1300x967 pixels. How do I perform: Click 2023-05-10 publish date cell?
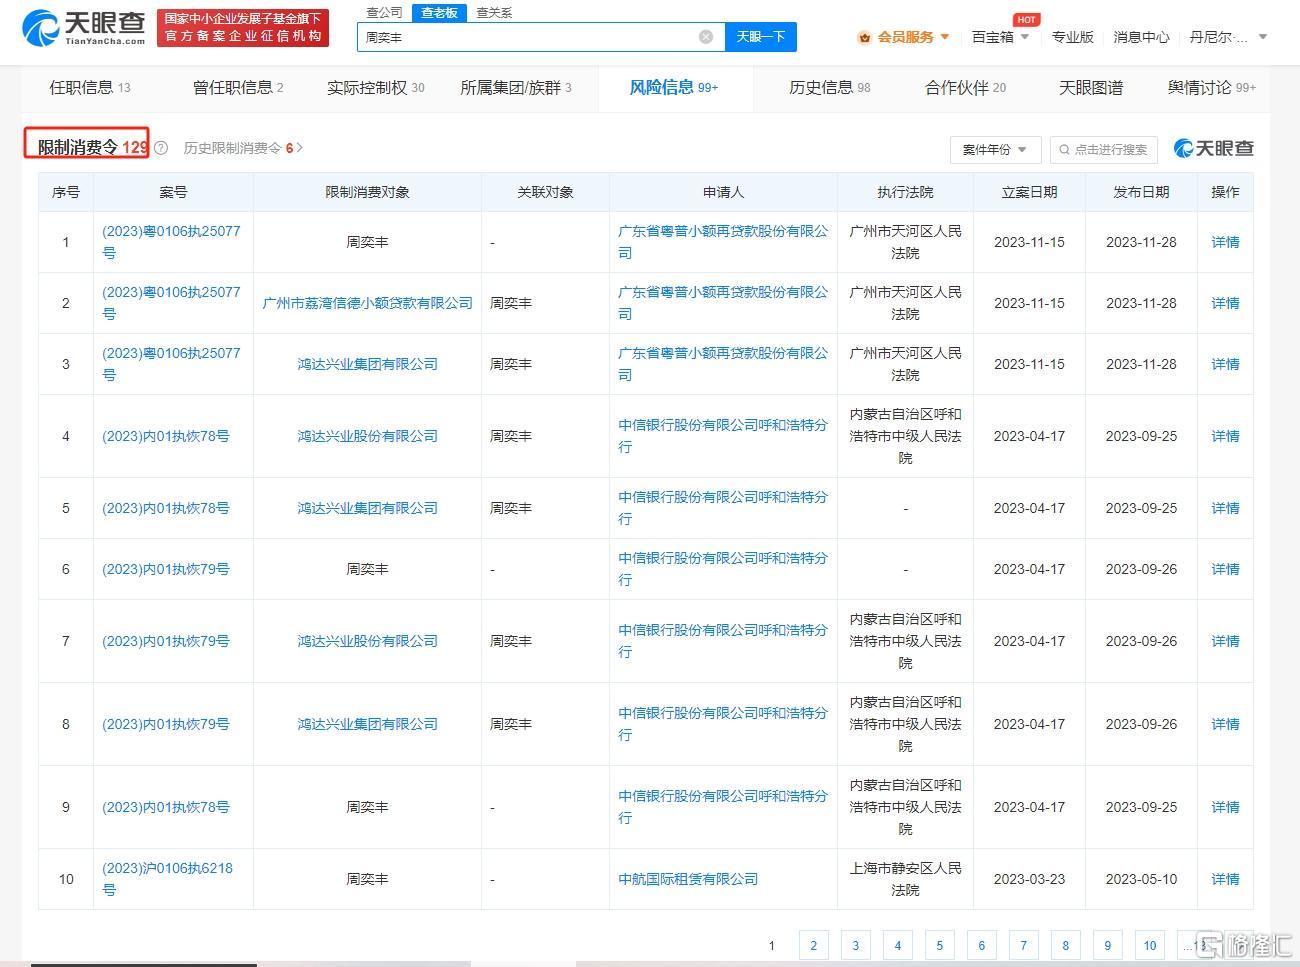click(x=1141, y=879)
